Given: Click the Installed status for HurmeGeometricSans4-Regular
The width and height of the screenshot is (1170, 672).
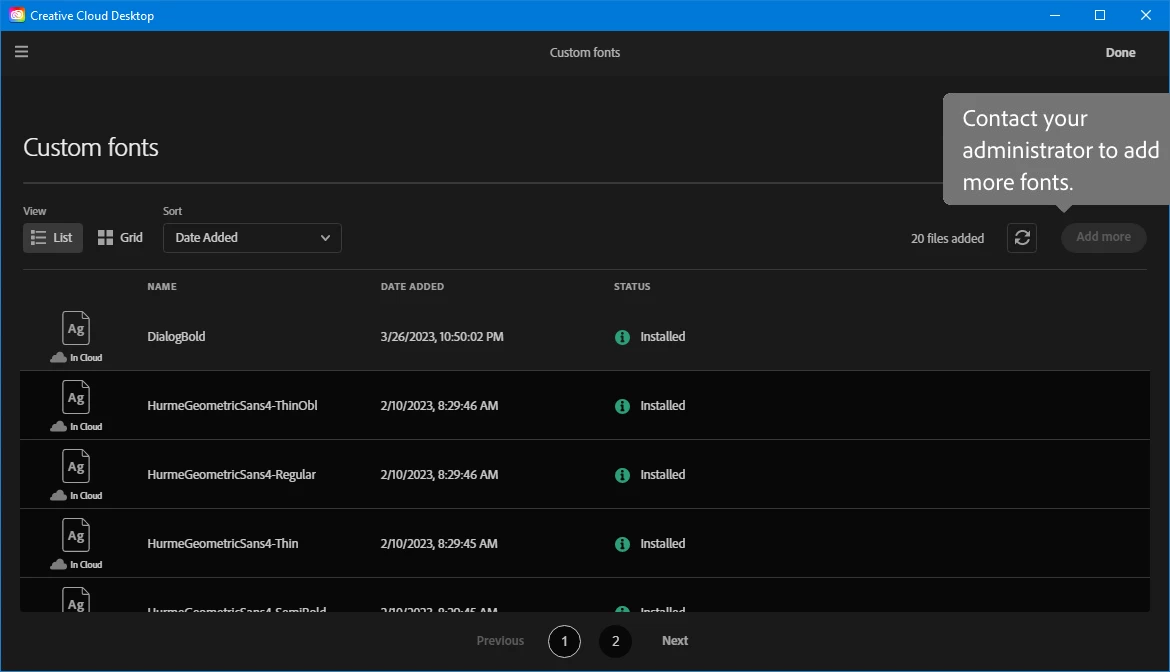Looking at the screenshot, I should pyautogui.click(x=663, y=474).
